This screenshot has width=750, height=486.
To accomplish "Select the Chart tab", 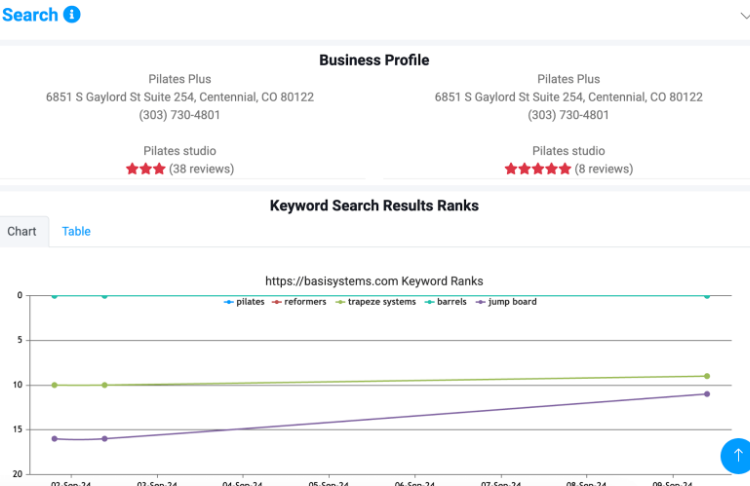I will [x=22, y=232].
